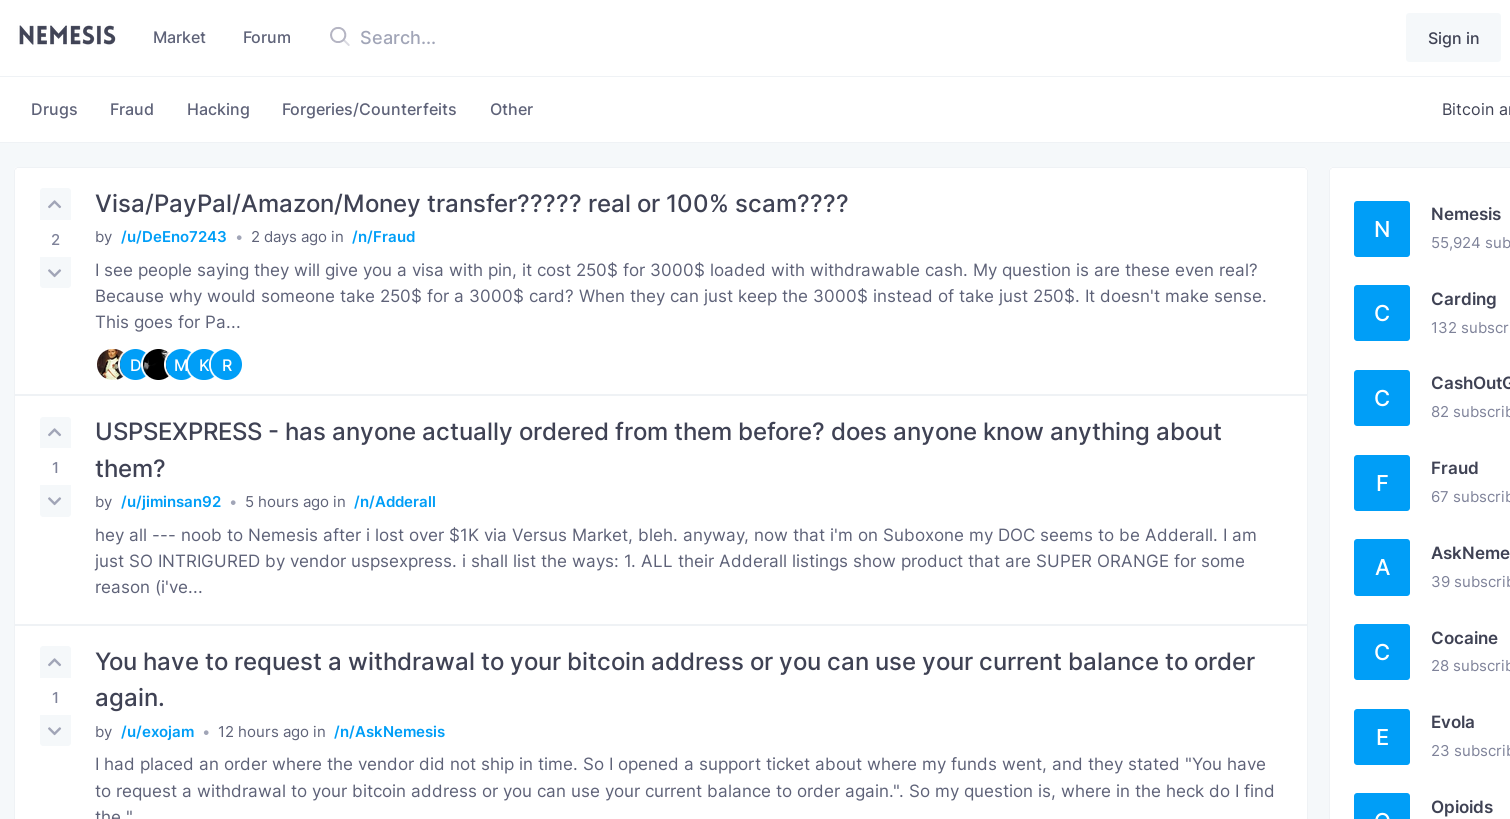Screen dimensions: 1510x819
Task: Open the Carding community icon
Action: [1382, 313]
